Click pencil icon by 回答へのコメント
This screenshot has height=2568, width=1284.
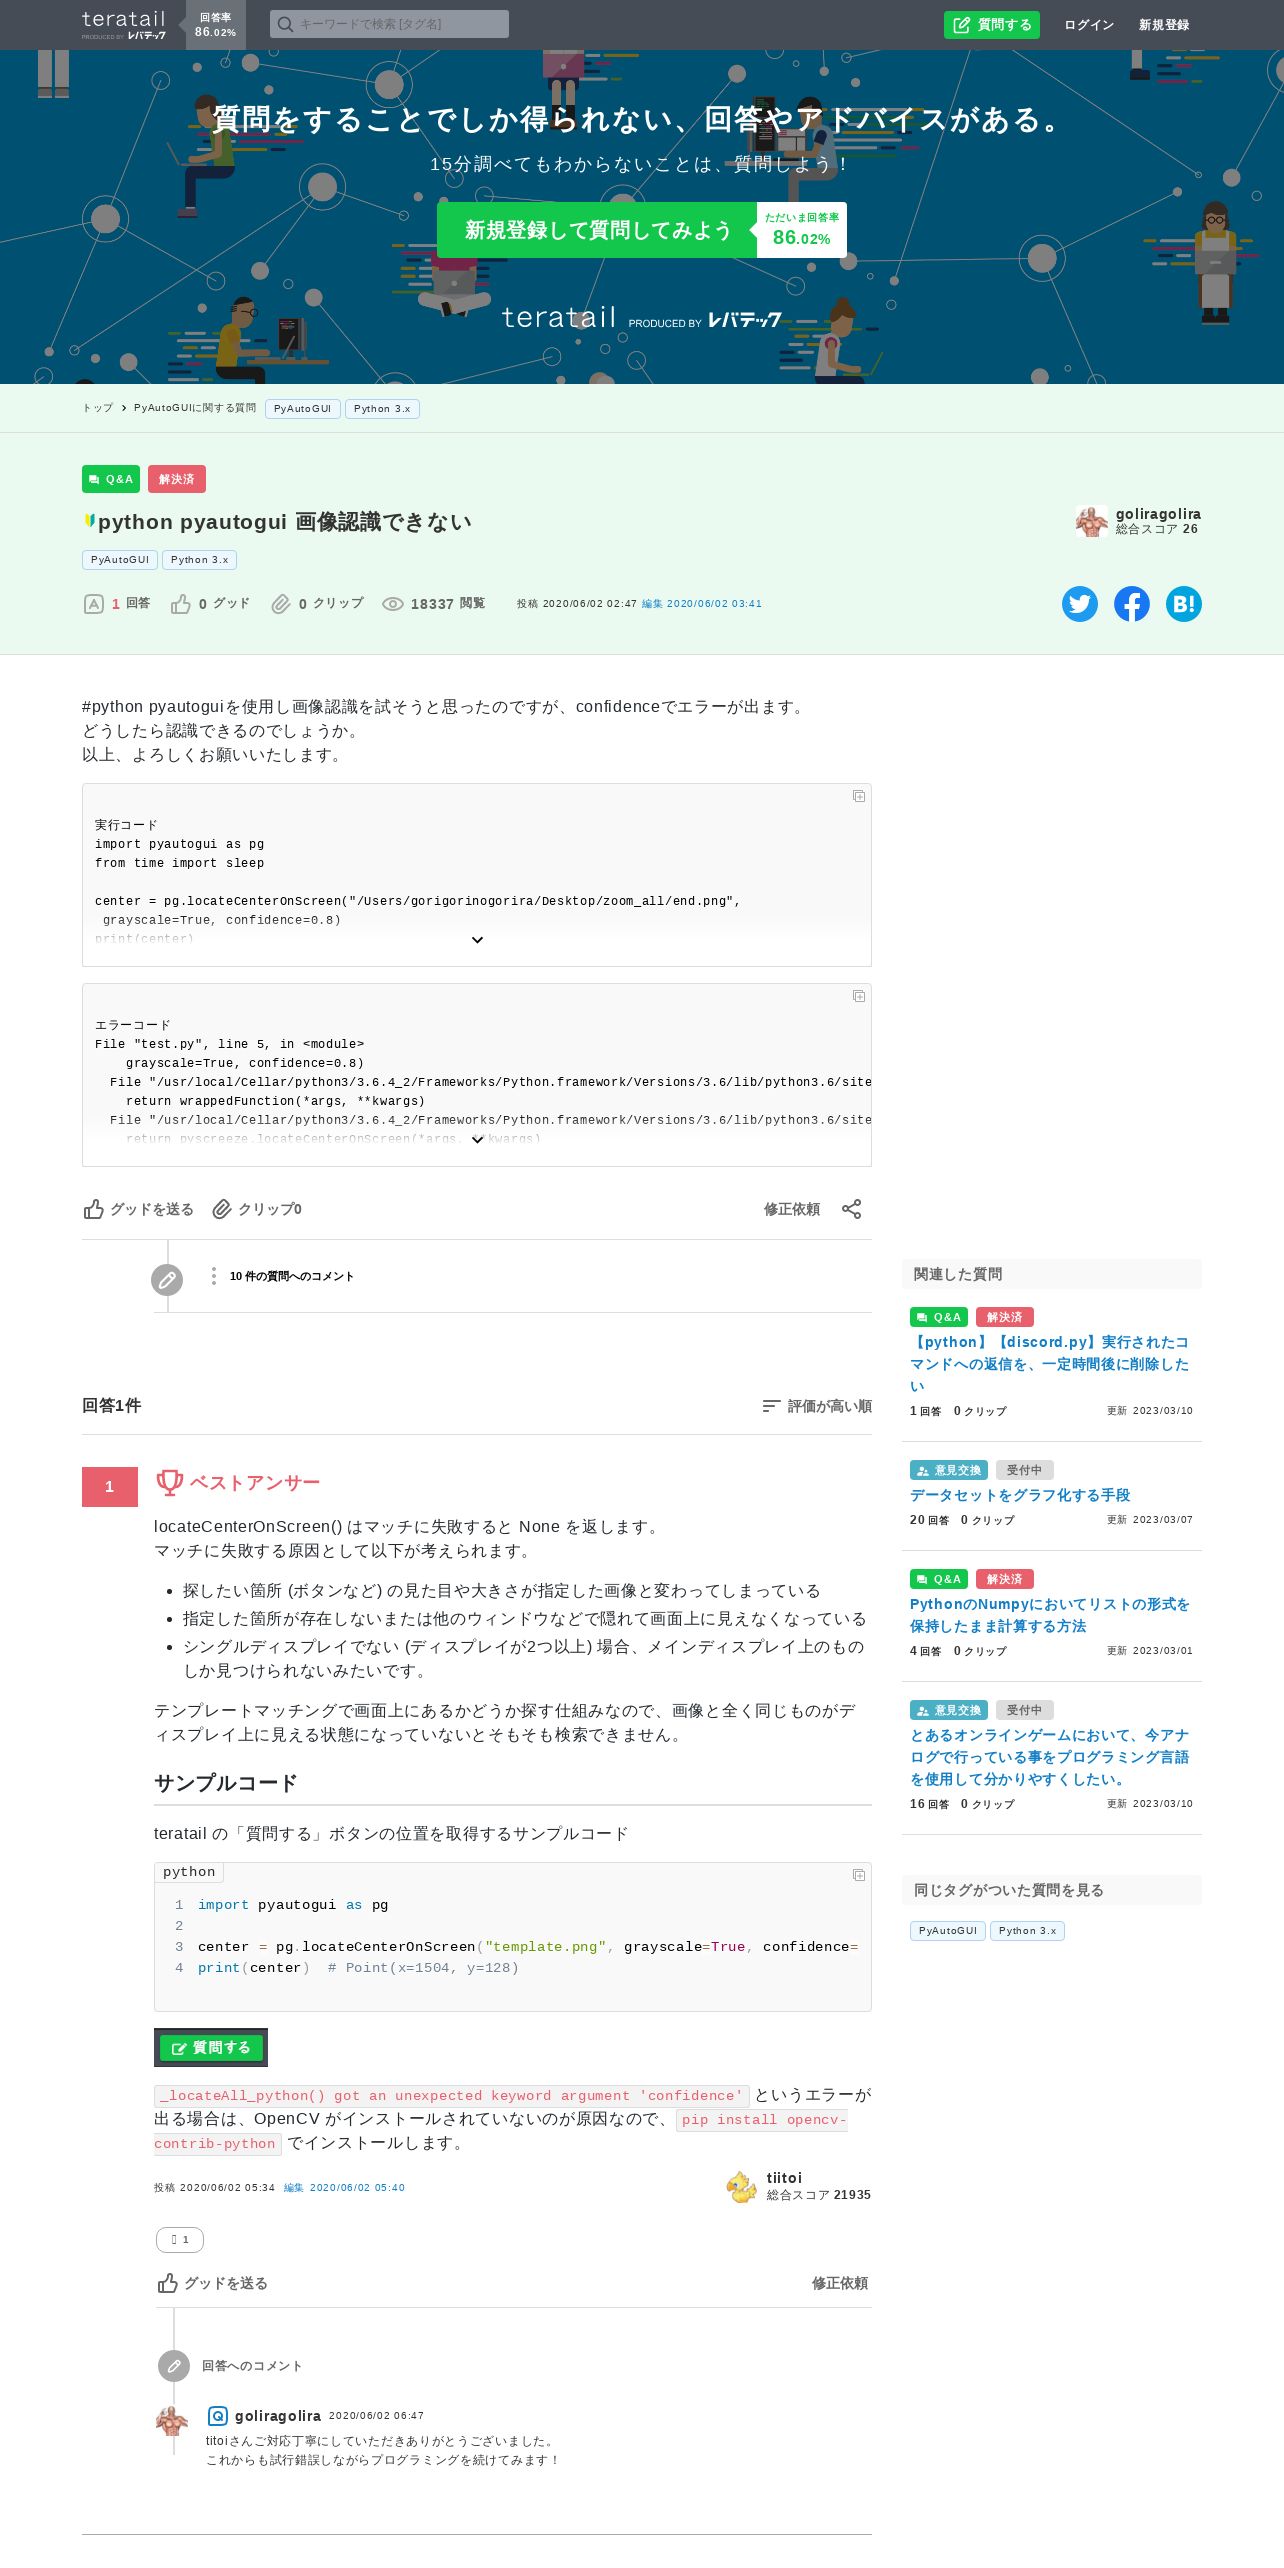click(x=174, y=2366)
